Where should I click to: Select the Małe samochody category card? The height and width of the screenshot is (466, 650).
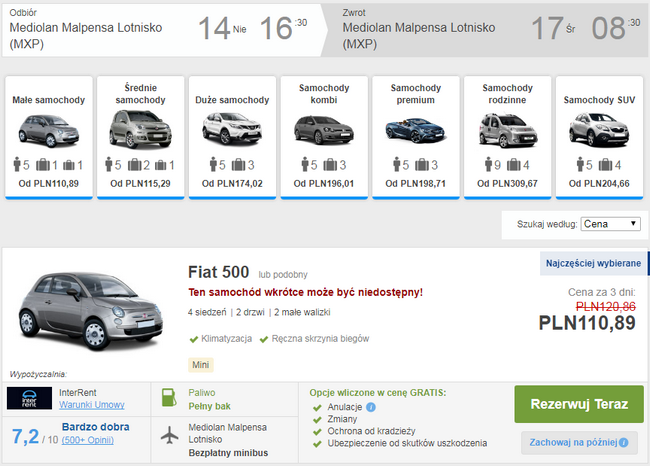pyautogui.click(x=49, y=137)
